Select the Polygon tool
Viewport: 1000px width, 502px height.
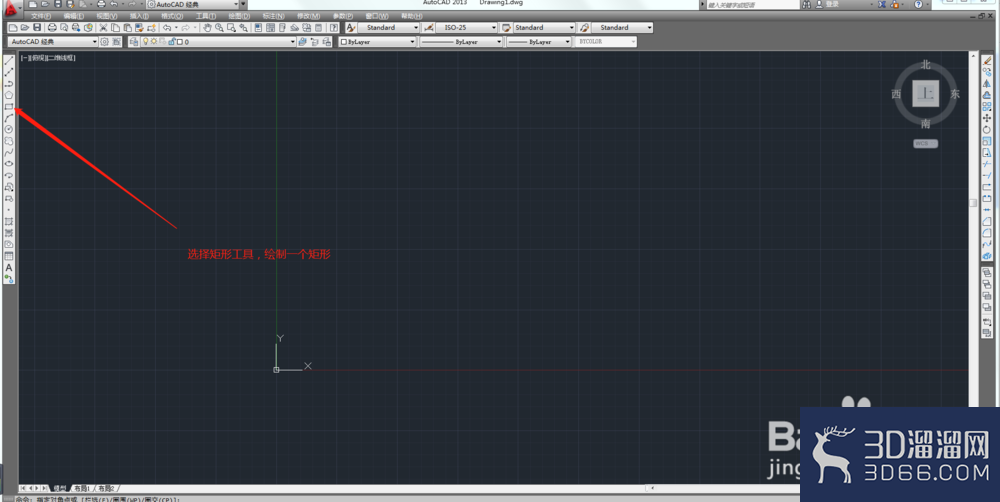click(9, 95)
